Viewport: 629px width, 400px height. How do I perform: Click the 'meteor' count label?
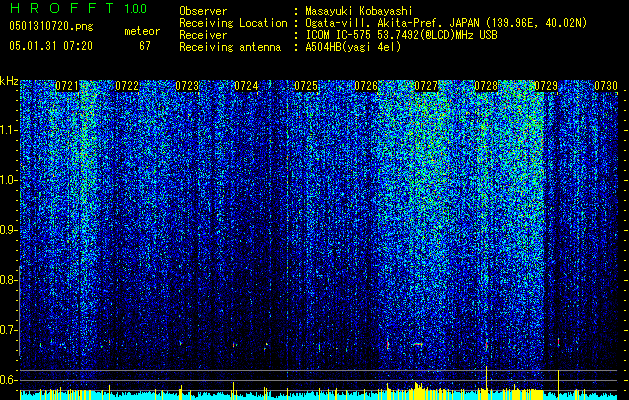click(x=142, y=31)
